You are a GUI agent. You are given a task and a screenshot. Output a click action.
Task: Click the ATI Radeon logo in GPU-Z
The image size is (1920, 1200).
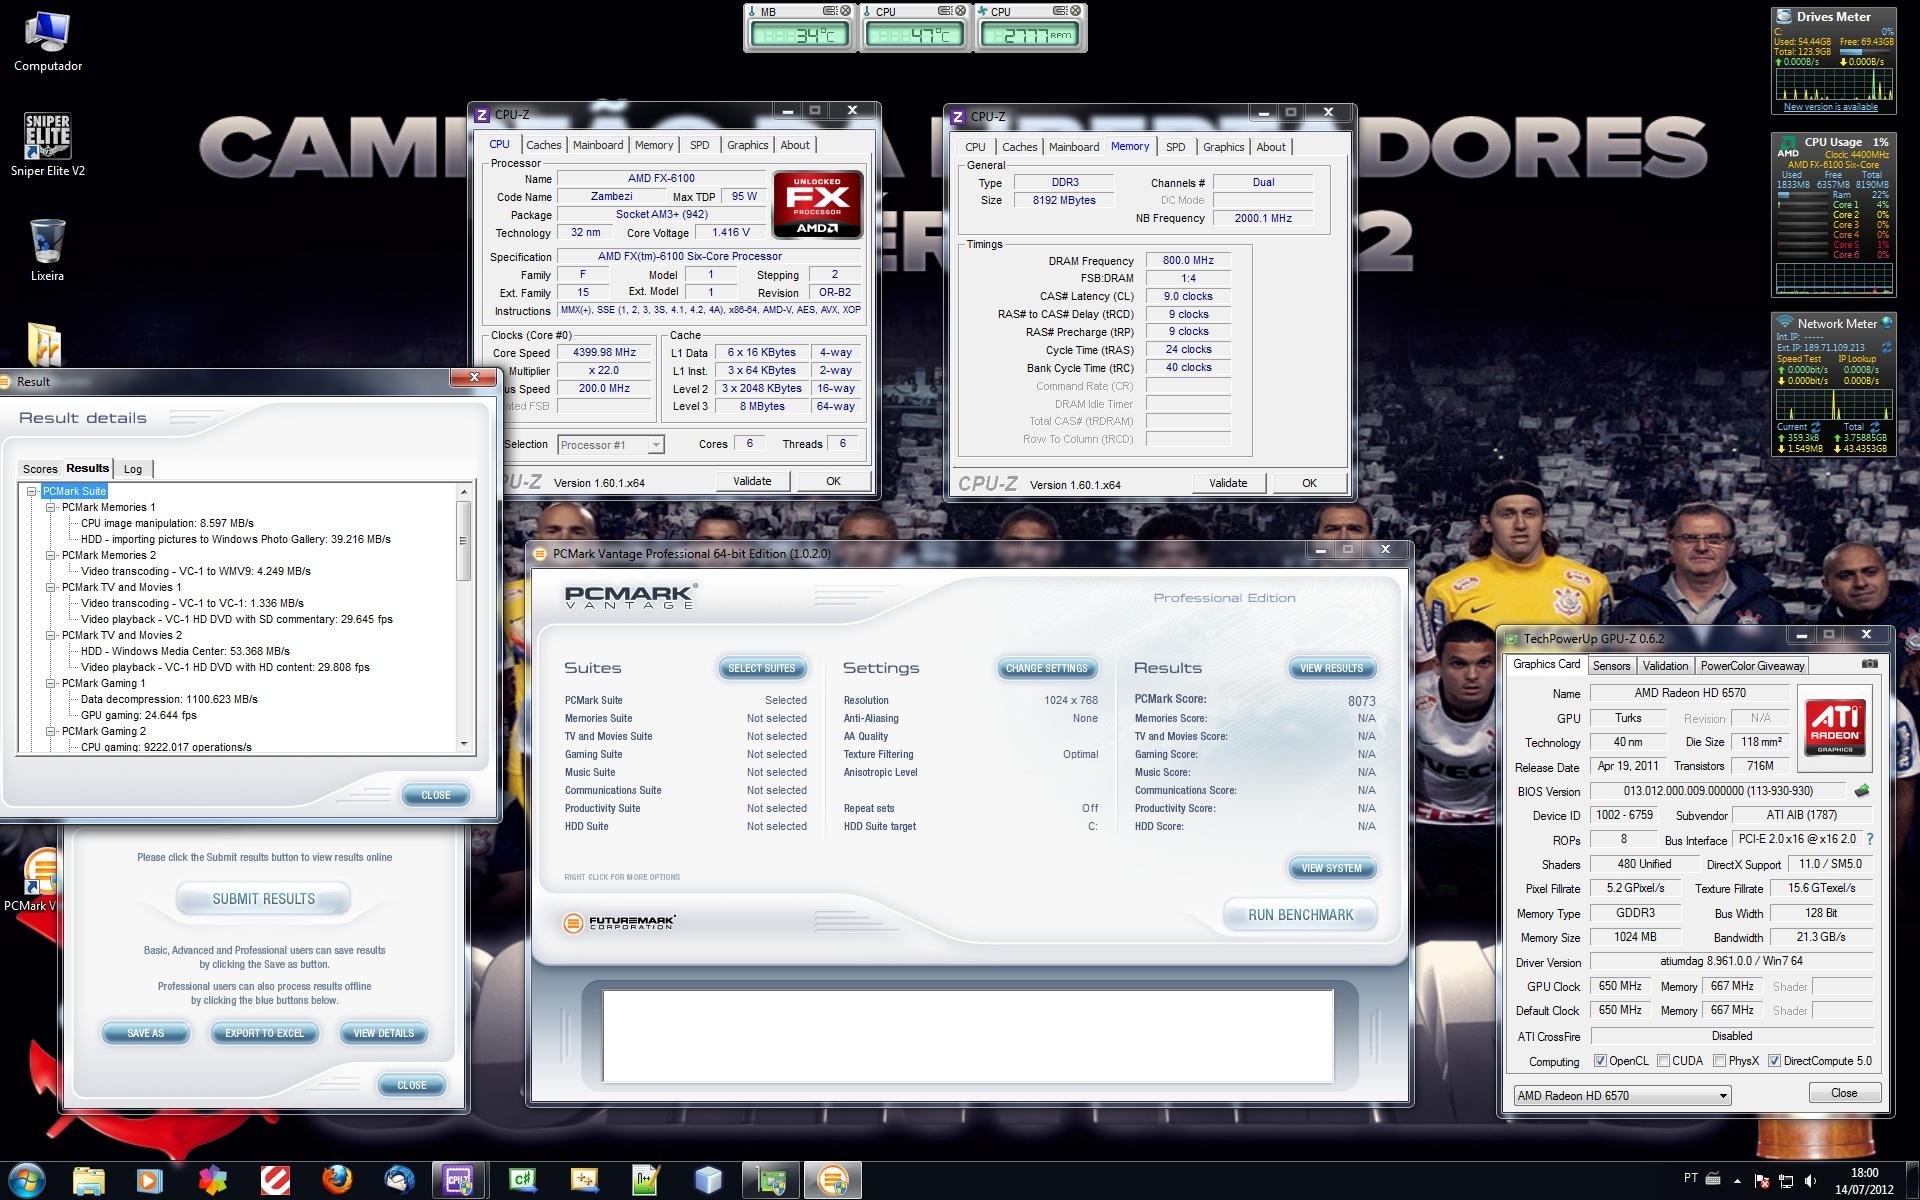[x=1834, y=728]
